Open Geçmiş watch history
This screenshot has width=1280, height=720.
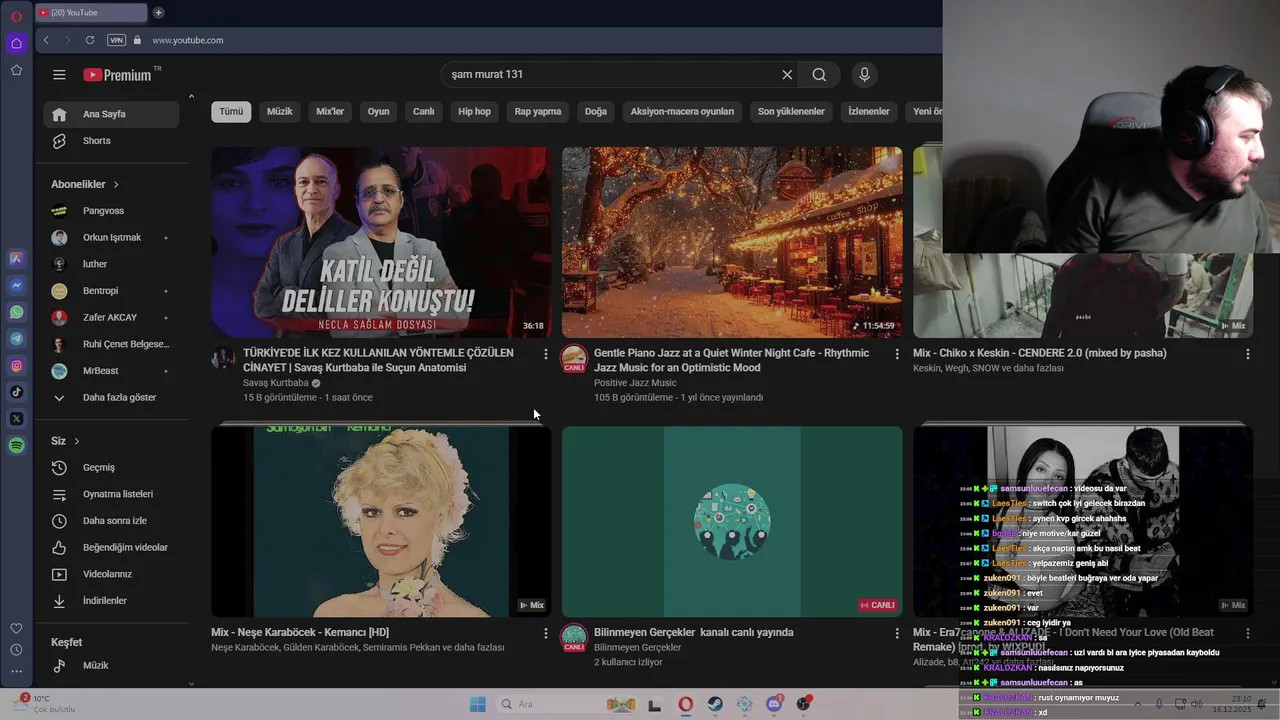[x=111, y=468]
